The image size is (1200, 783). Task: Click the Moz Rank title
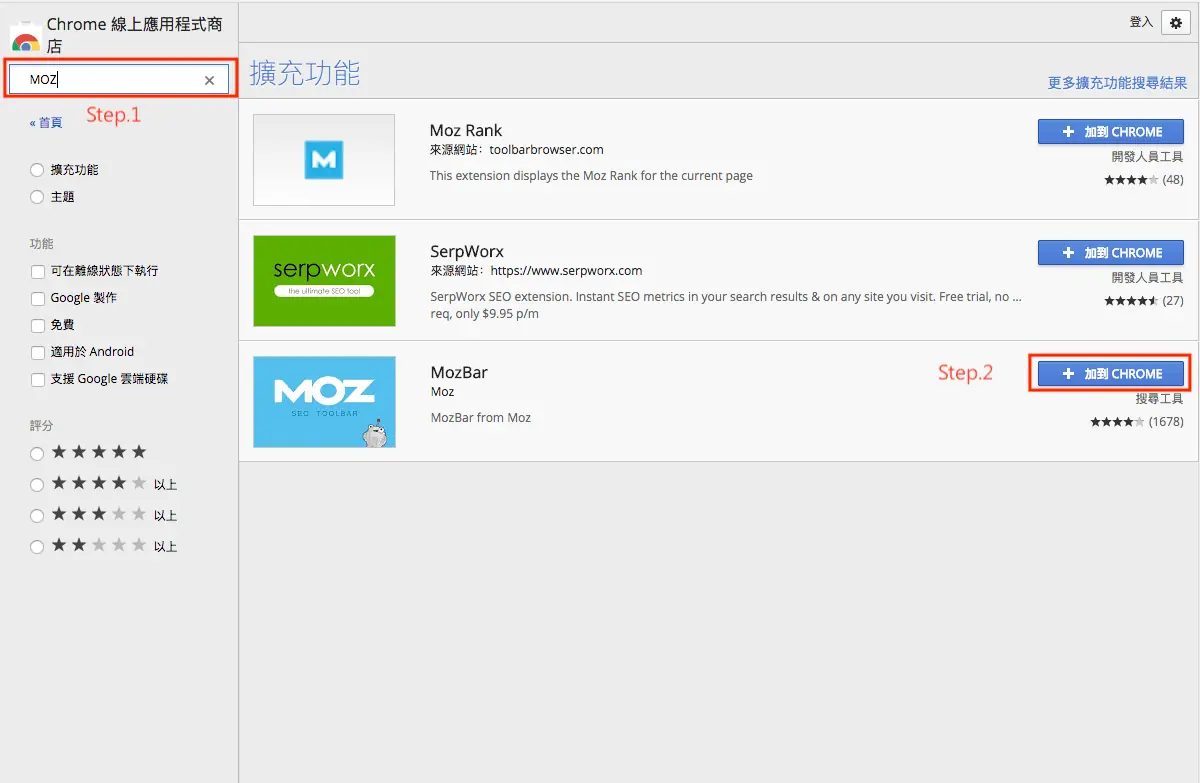click(466, 130)
